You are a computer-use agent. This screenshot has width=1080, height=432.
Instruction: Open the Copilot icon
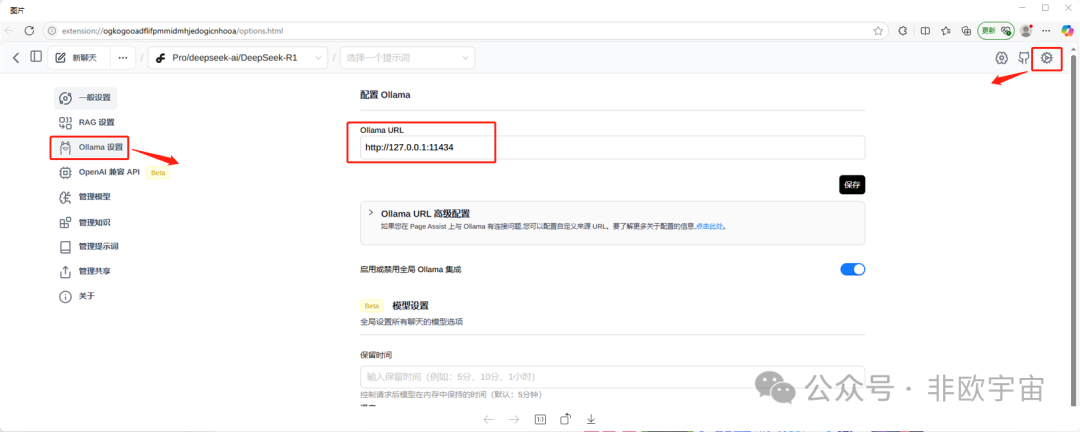click(x=1067, y=31)
